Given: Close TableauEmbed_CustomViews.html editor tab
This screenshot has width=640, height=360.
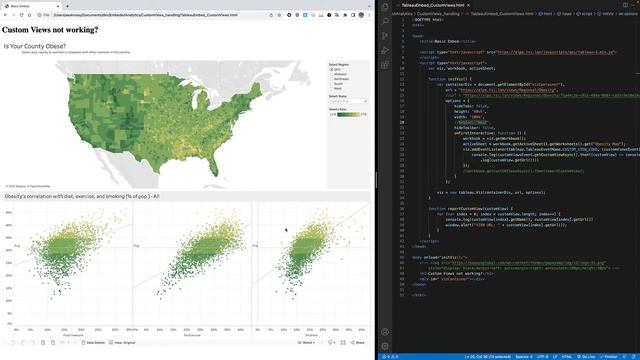Looking at the screenshot, I should click(x=468, y=5).
